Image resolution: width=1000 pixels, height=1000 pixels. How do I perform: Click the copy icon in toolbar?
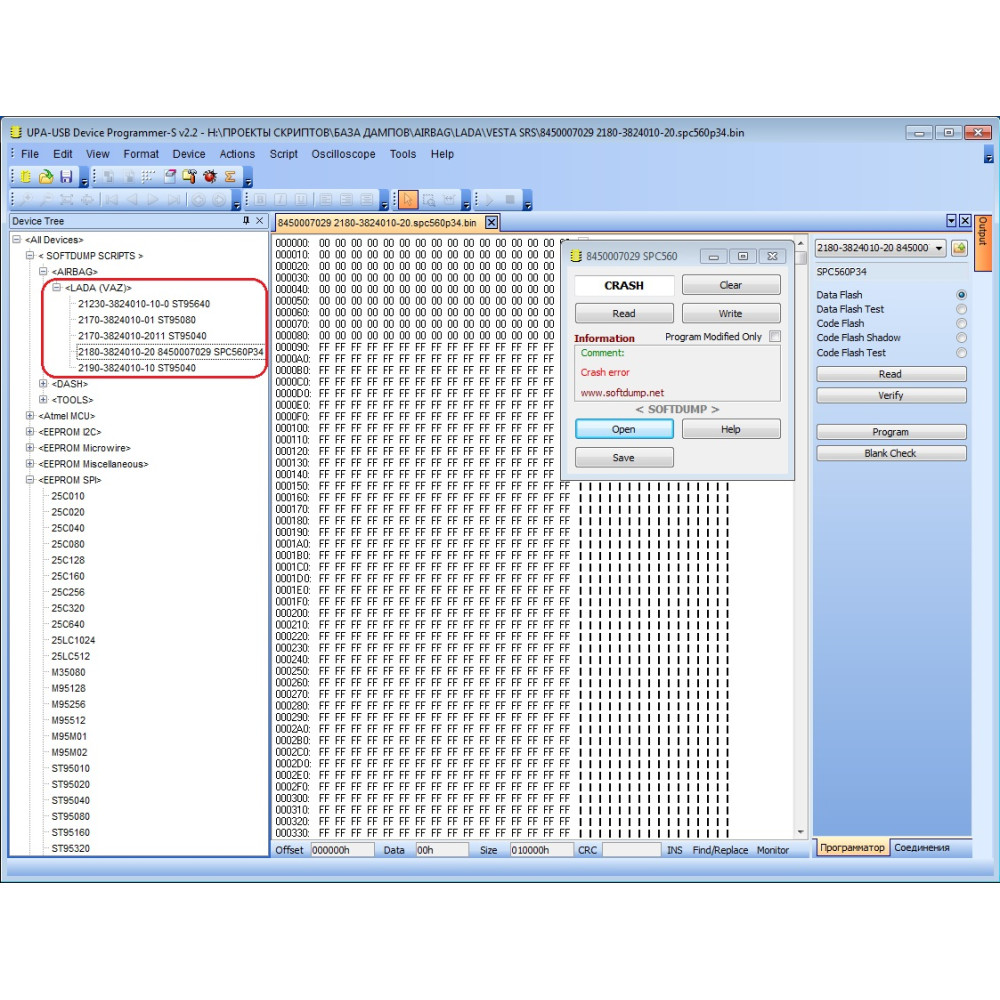click(108, 177)
